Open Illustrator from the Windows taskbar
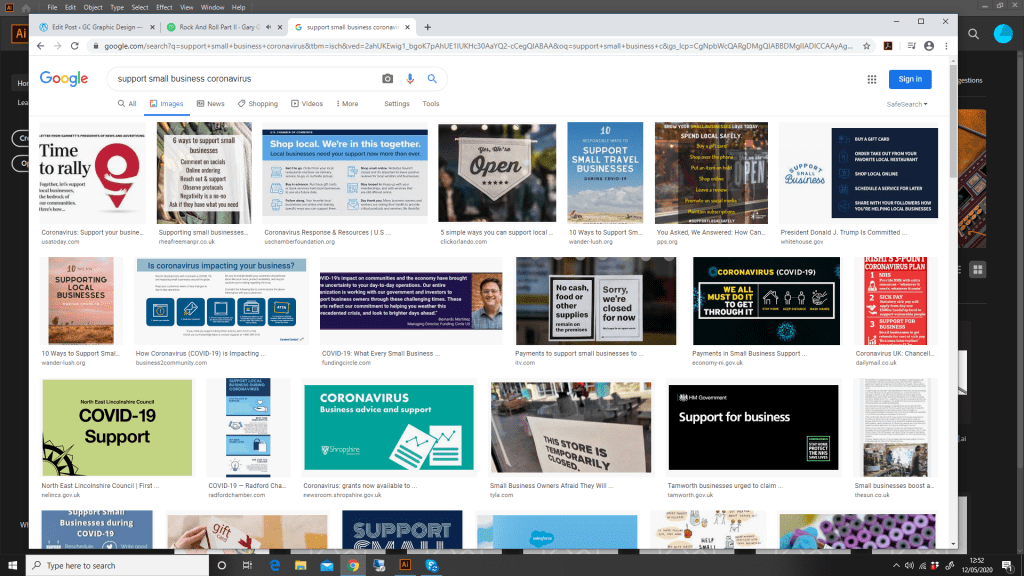This screenshot has height=576, width=1024. point(406,565)
